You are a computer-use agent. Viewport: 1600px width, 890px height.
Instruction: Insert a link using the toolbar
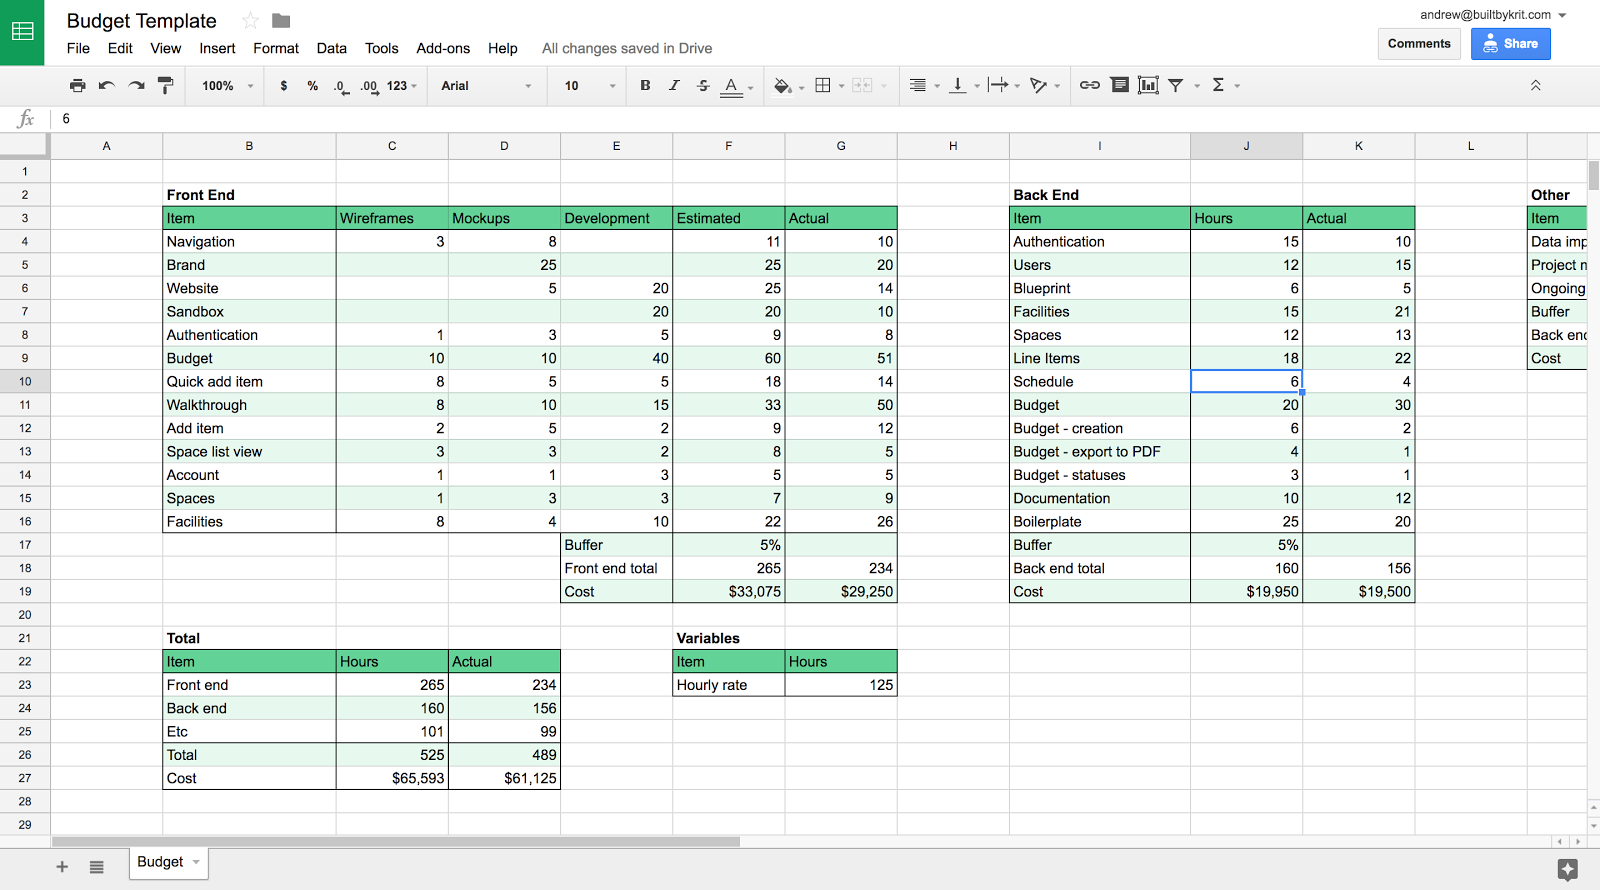click(1089, 86)
